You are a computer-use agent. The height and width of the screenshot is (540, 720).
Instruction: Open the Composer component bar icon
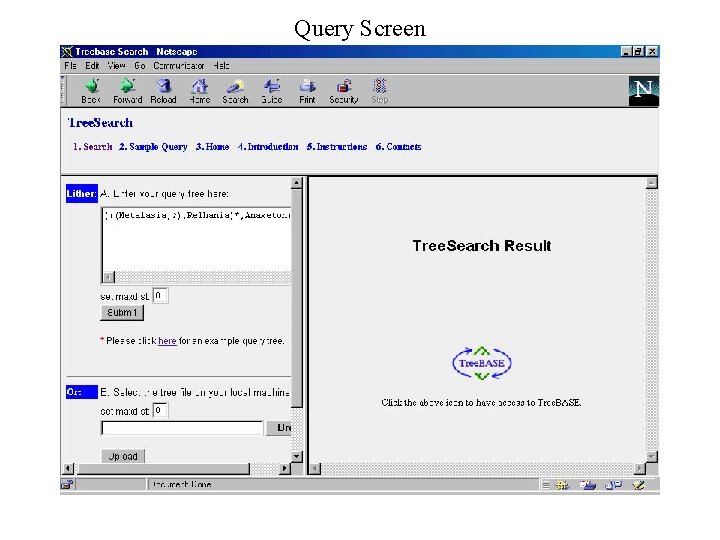[639, 485]
